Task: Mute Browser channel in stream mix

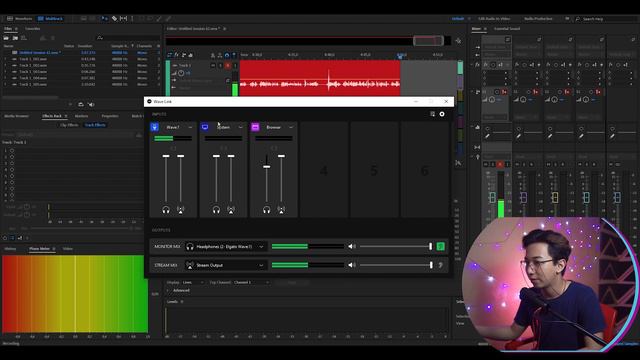Action: coord(281,210)
